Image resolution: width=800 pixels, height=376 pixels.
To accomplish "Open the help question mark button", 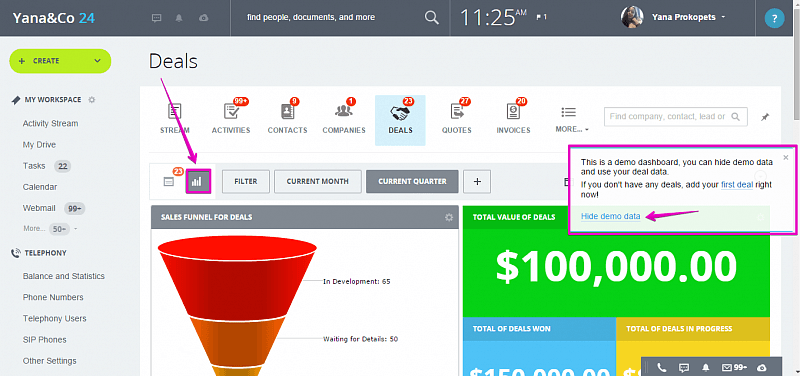I will (774, 19).
